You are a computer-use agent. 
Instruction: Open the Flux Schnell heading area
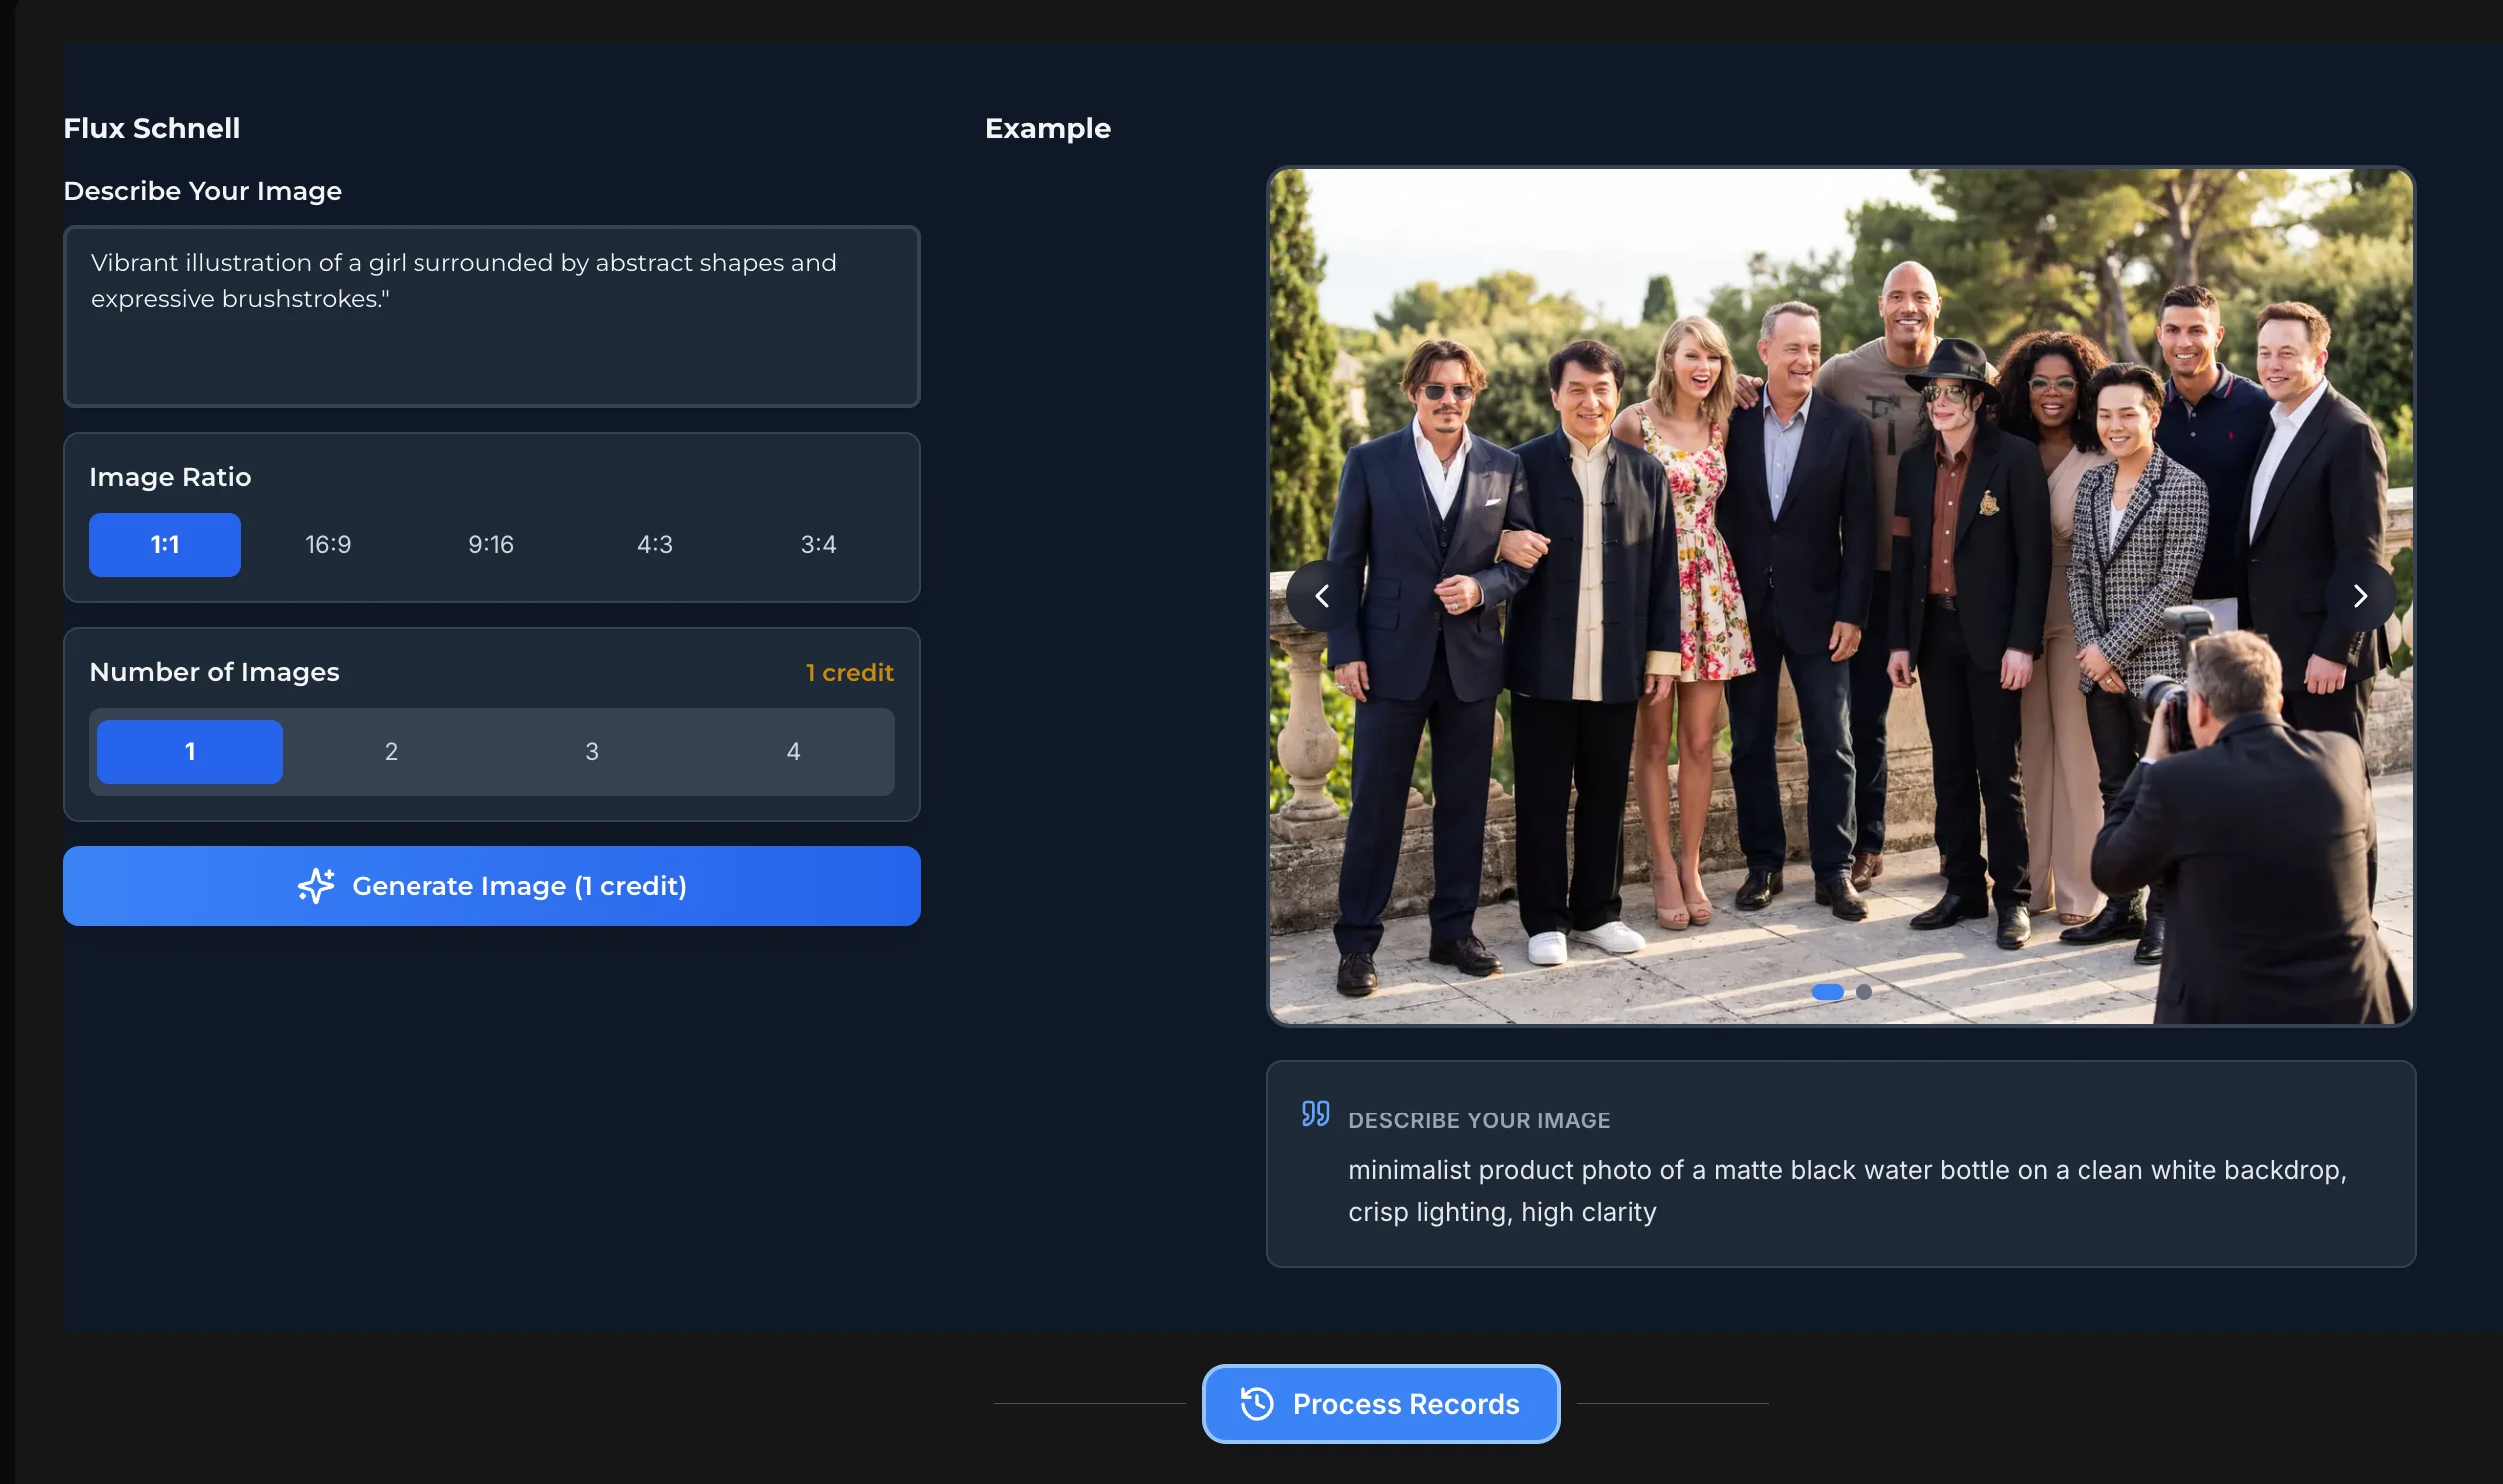click(x=152, y=128)
